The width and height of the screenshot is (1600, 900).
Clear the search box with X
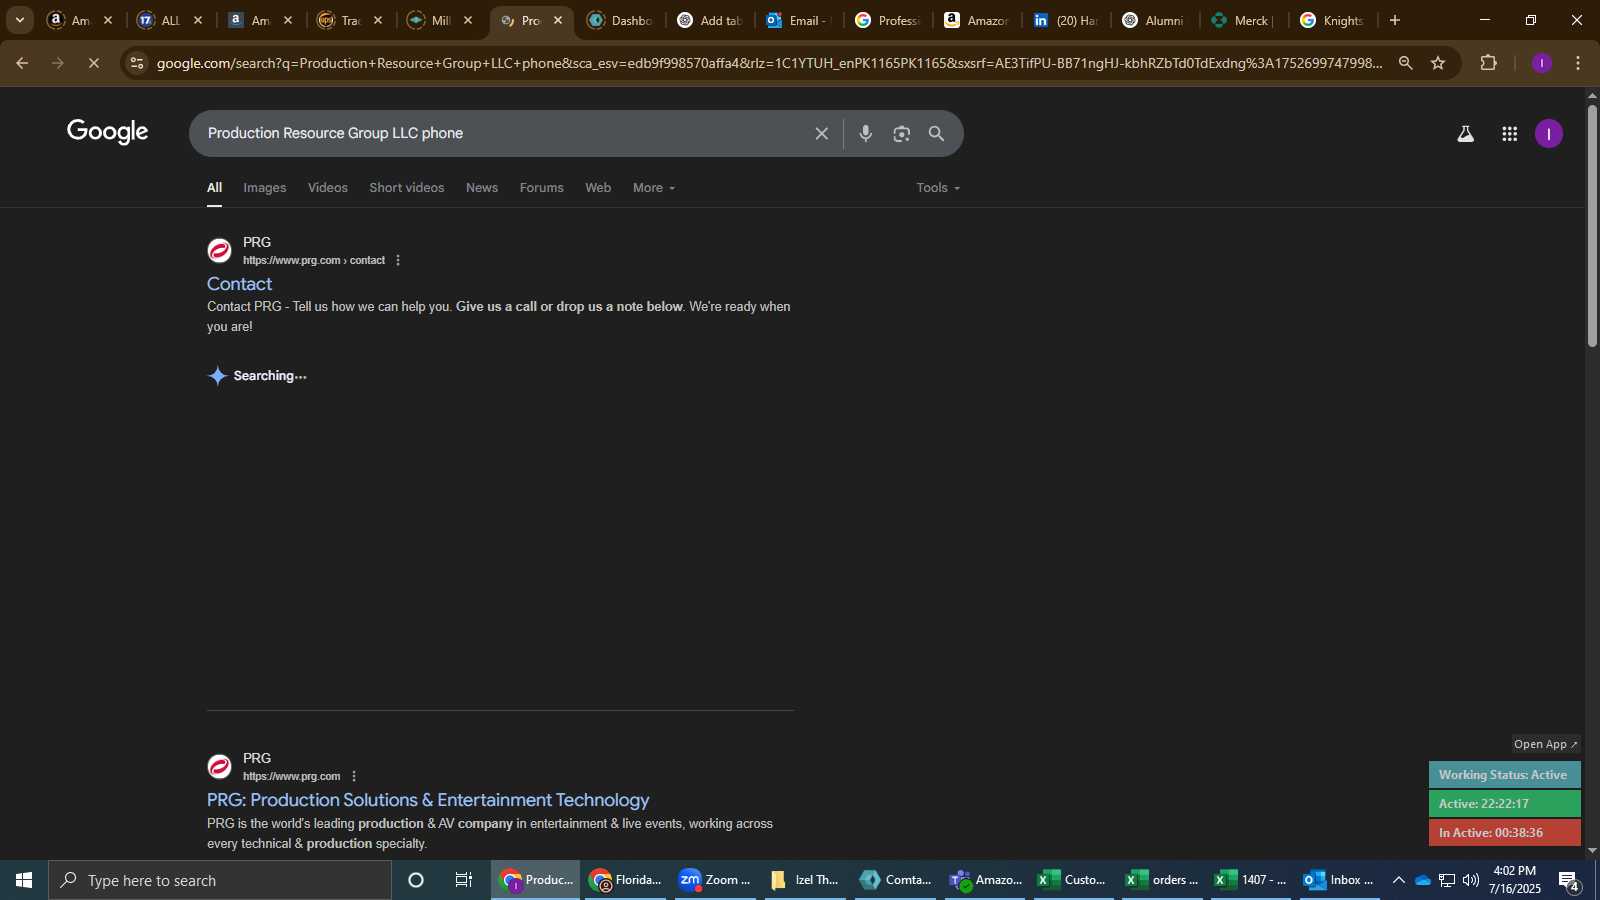(821, 134)
